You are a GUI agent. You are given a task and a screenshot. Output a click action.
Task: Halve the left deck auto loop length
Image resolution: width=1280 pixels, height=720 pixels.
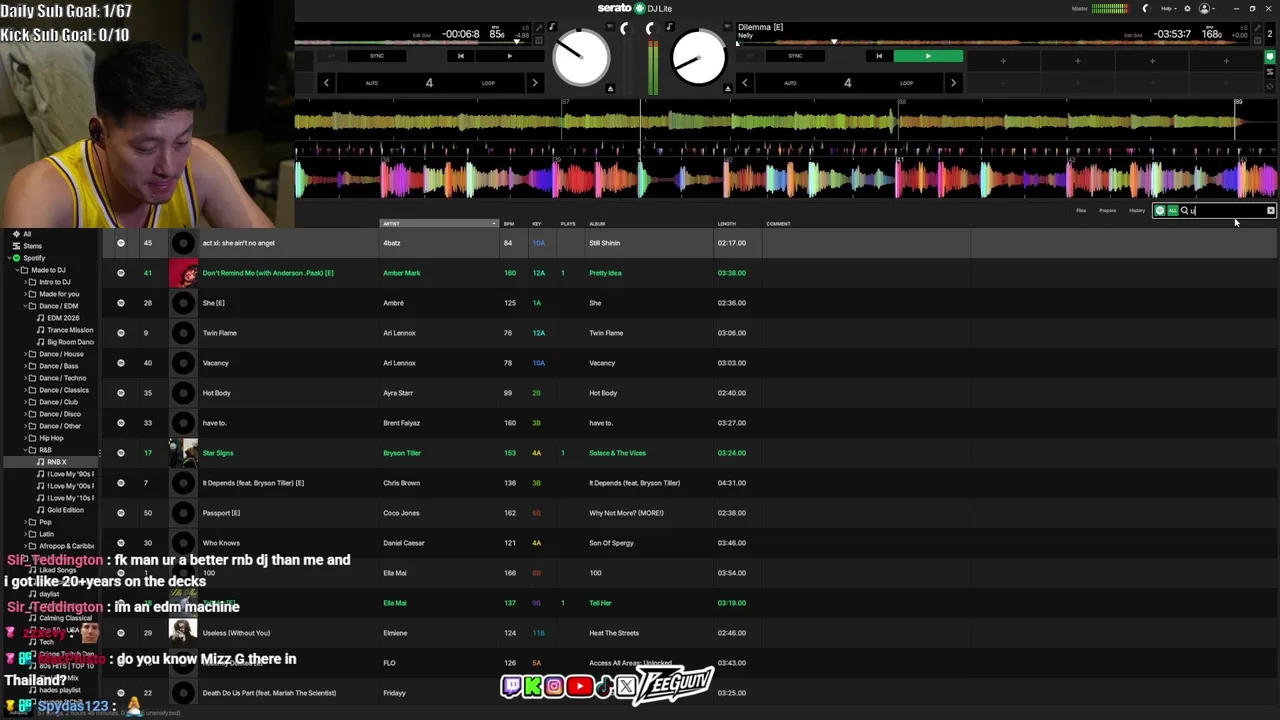tap(326, 83)
